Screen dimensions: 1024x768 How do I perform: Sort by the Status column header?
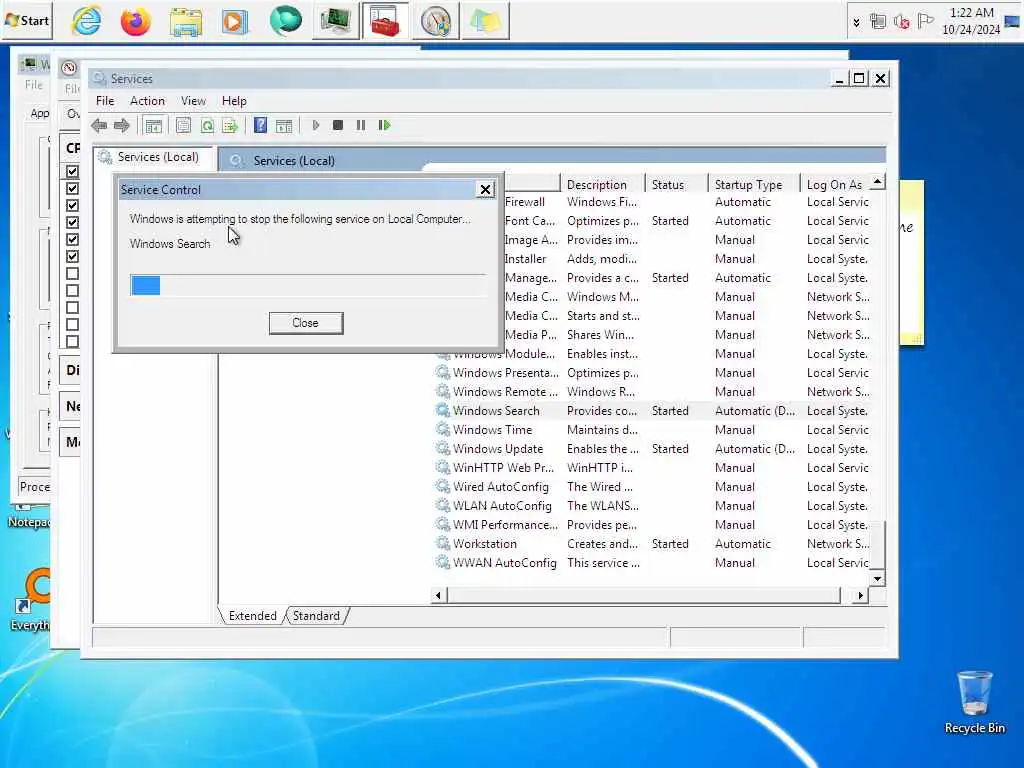[x=676, y=185]
